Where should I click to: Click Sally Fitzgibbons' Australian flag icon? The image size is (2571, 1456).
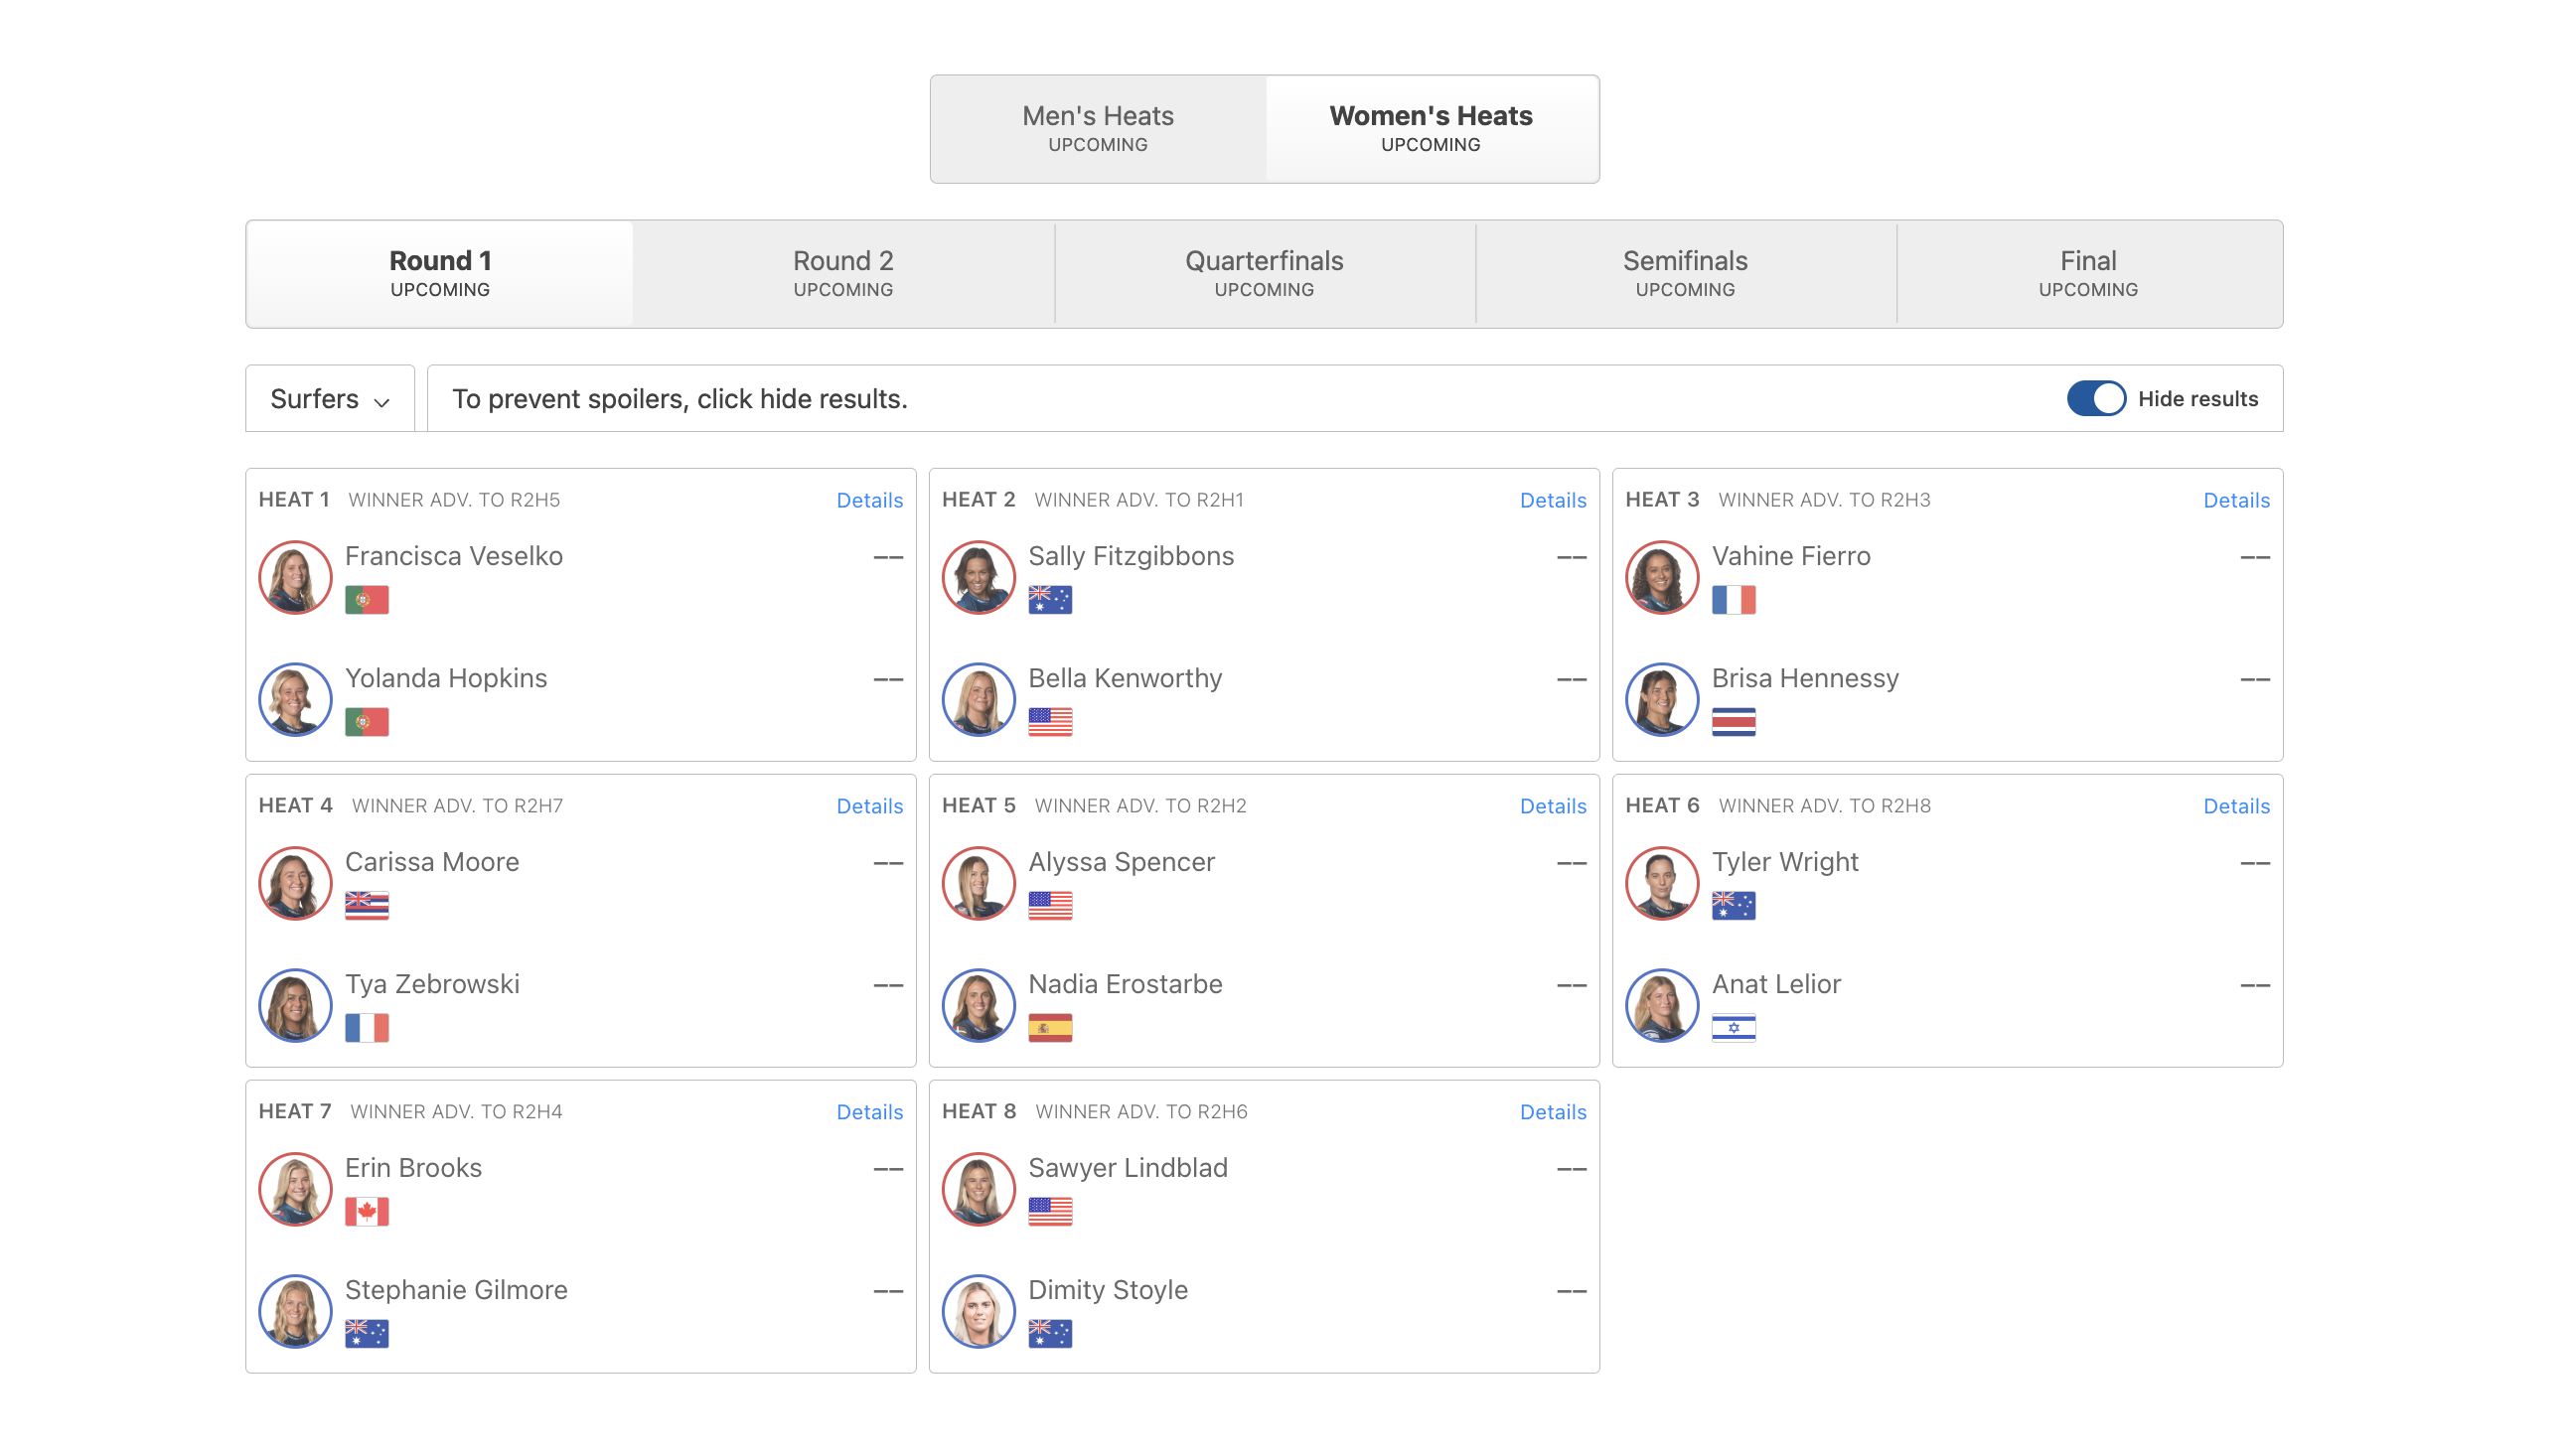point(1049,600)
